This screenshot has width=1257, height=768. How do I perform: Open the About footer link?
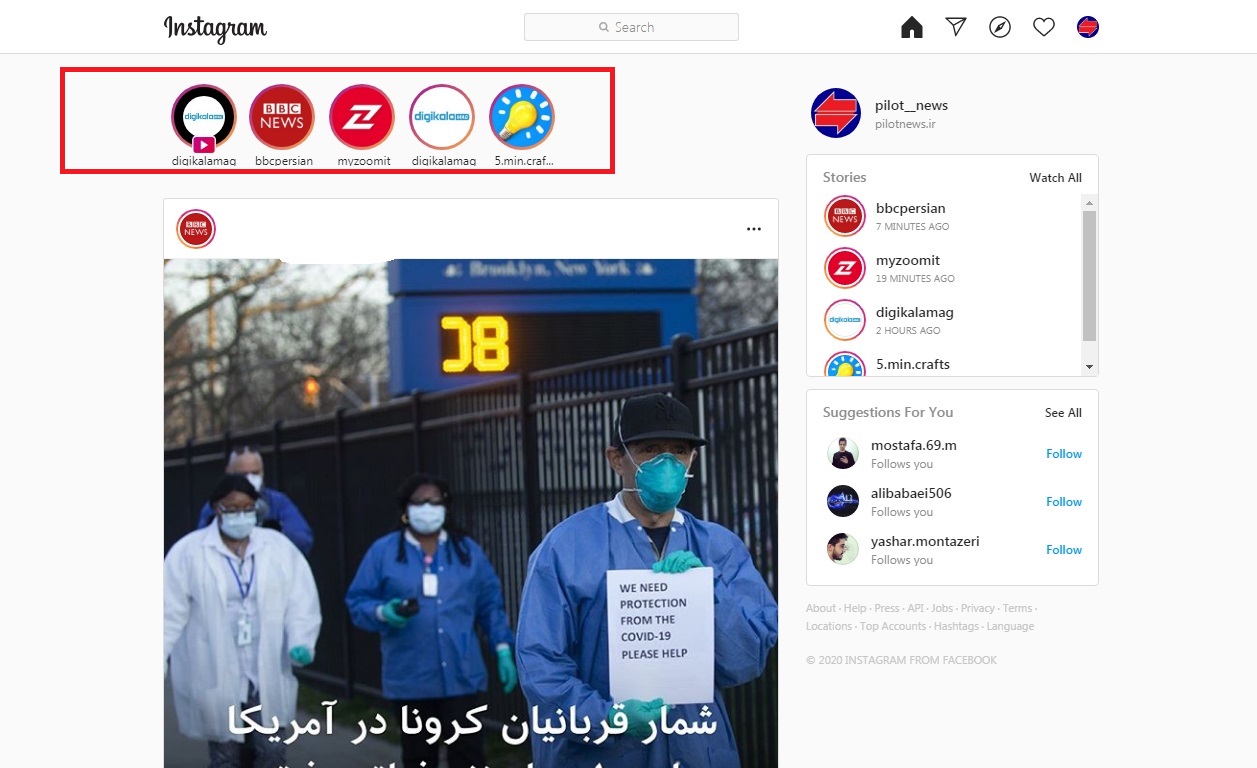(821, 608)
